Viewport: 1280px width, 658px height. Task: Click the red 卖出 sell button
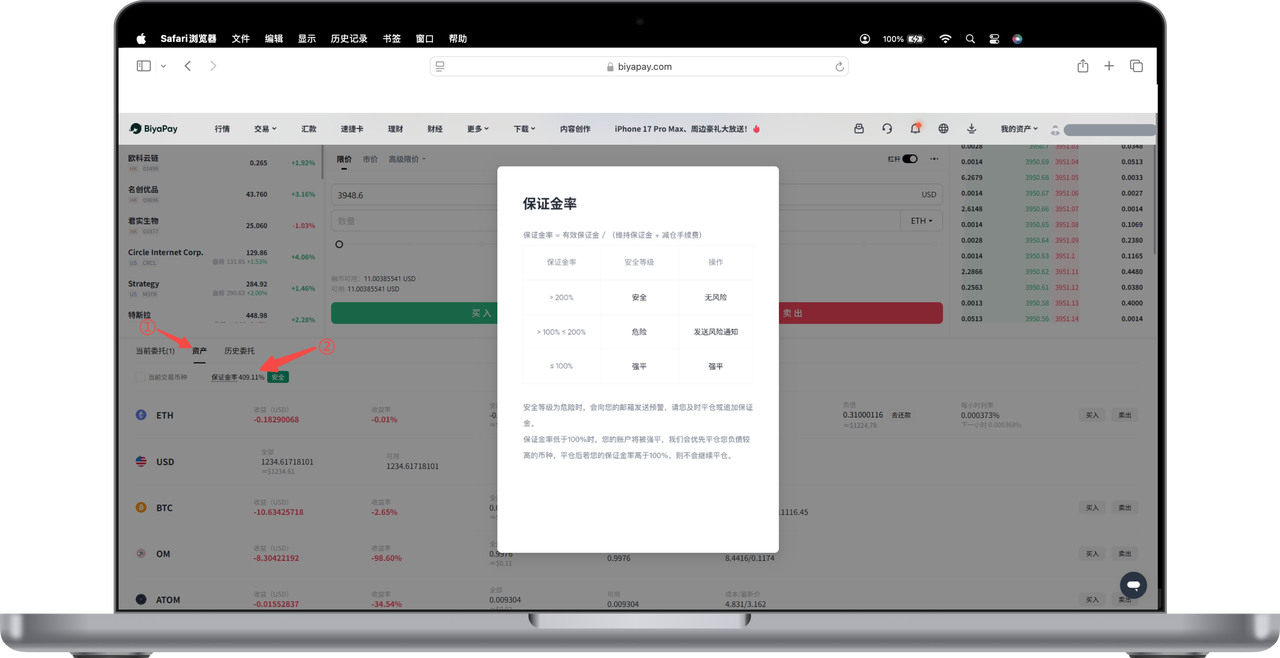[792, 313]
